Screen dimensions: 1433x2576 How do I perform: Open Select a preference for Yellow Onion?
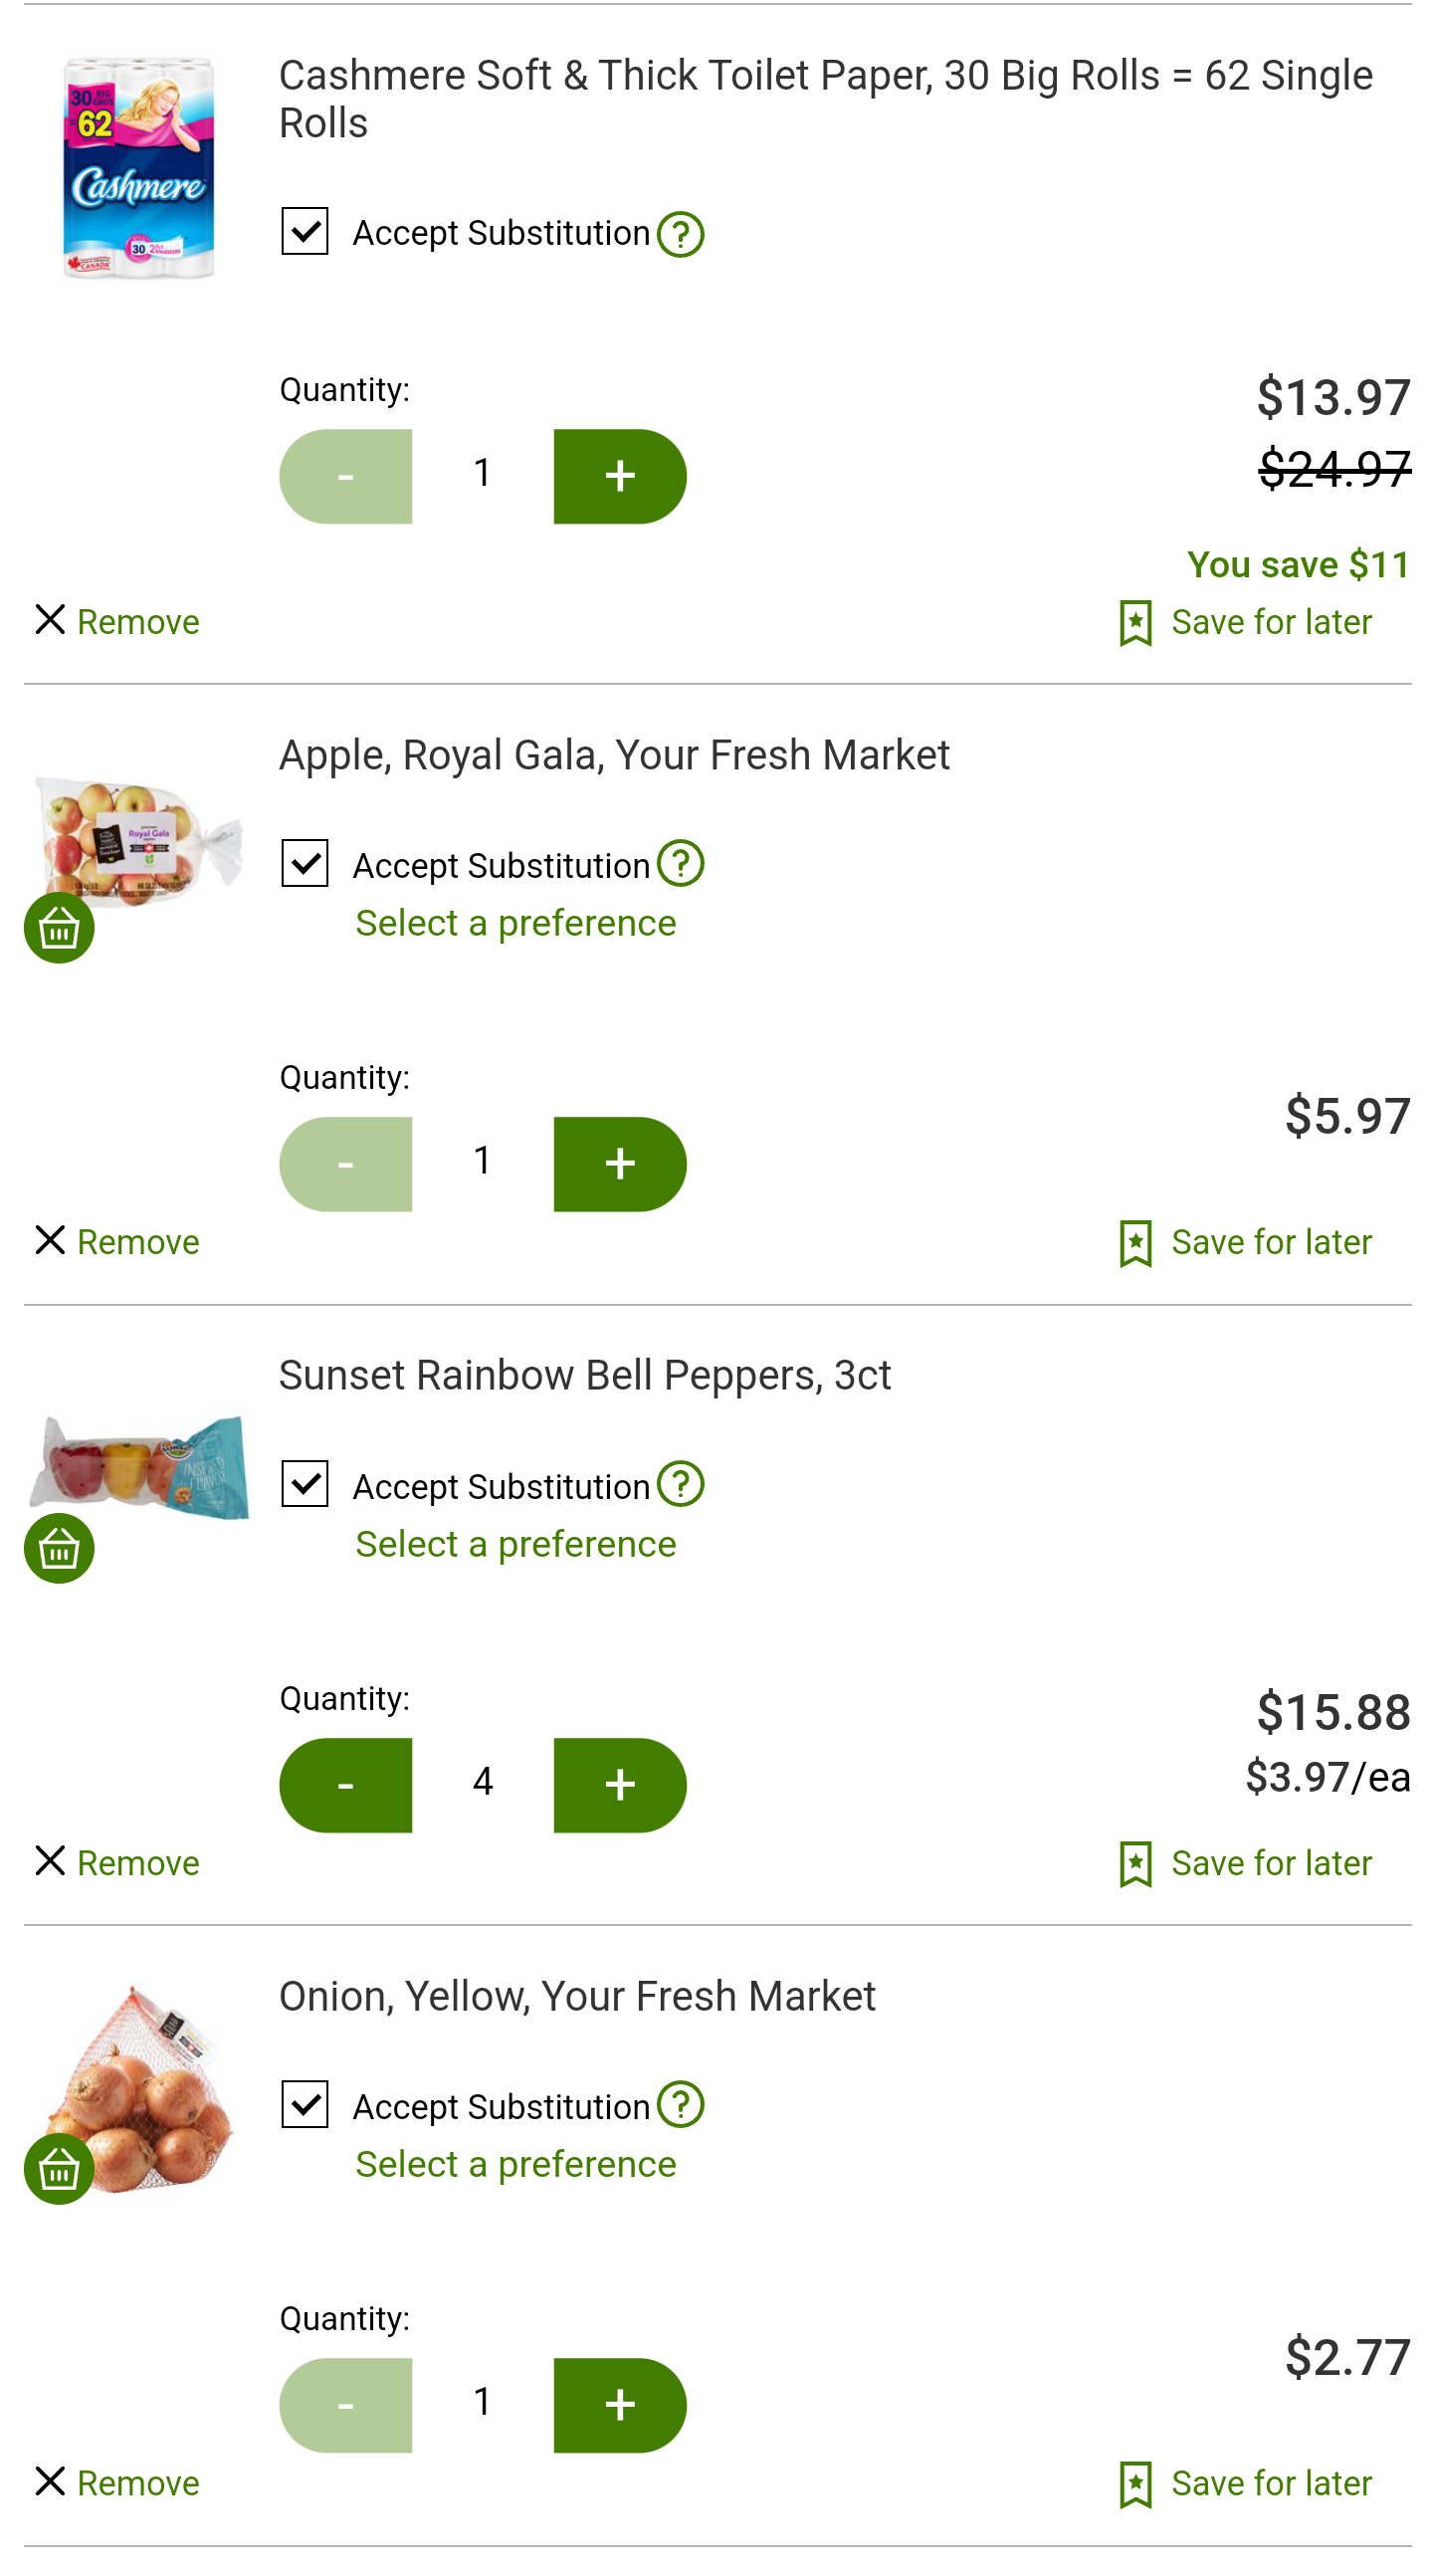516,2164
